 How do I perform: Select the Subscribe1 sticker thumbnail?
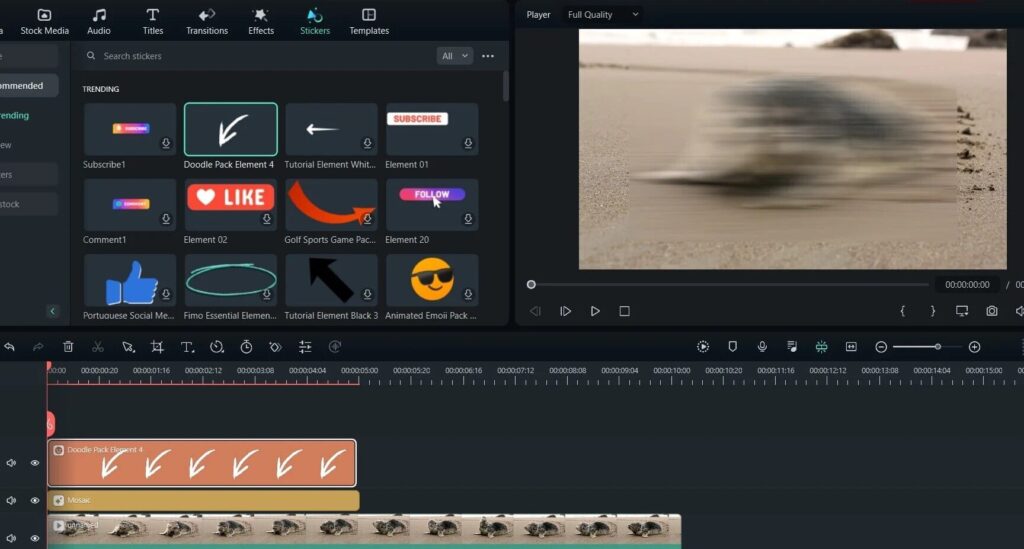(129, 129)
